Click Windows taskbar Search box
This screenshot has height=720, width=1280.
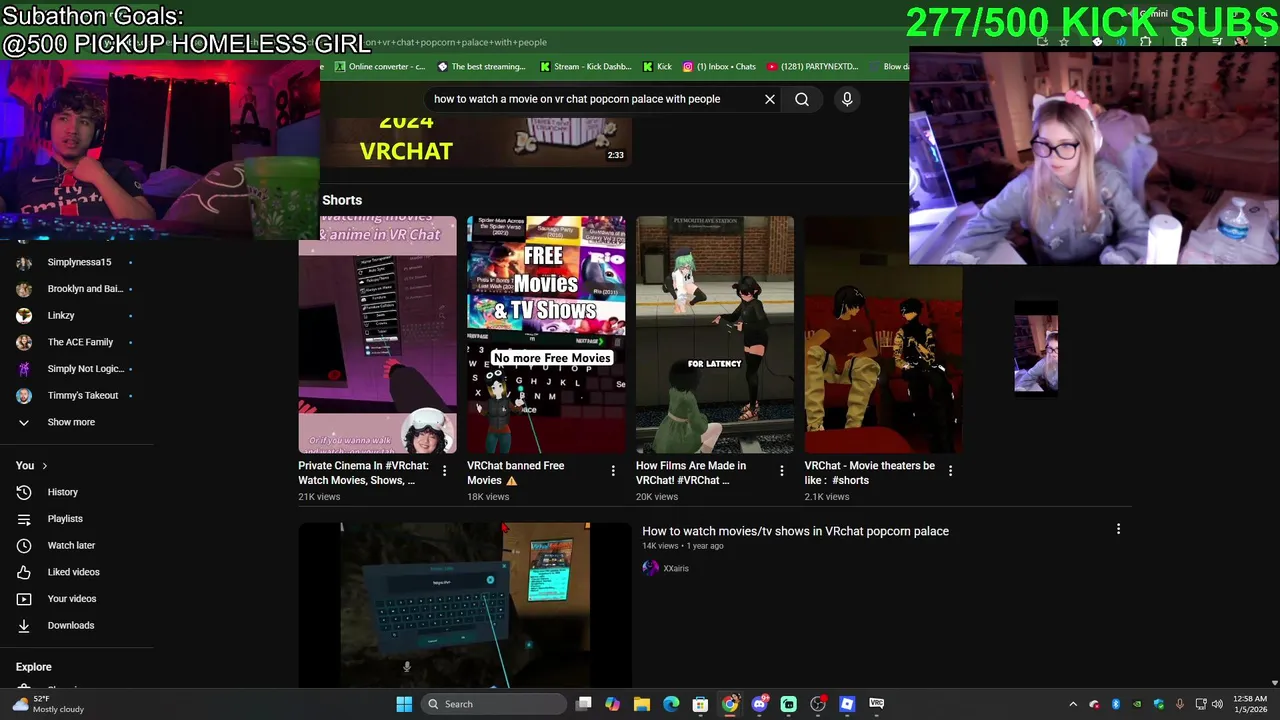(x=493, y=704)
